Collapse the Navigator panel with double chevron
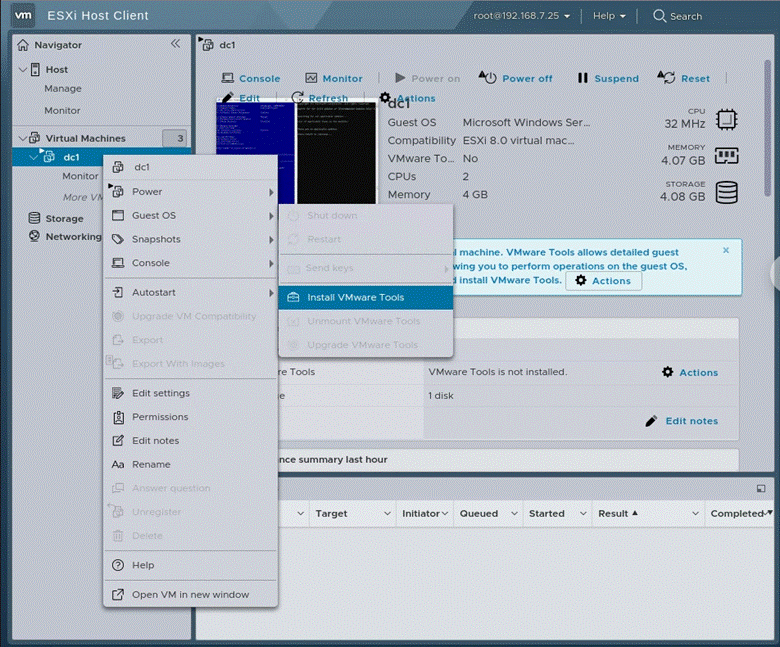The image size is (780, 647). tap(176, 44)
